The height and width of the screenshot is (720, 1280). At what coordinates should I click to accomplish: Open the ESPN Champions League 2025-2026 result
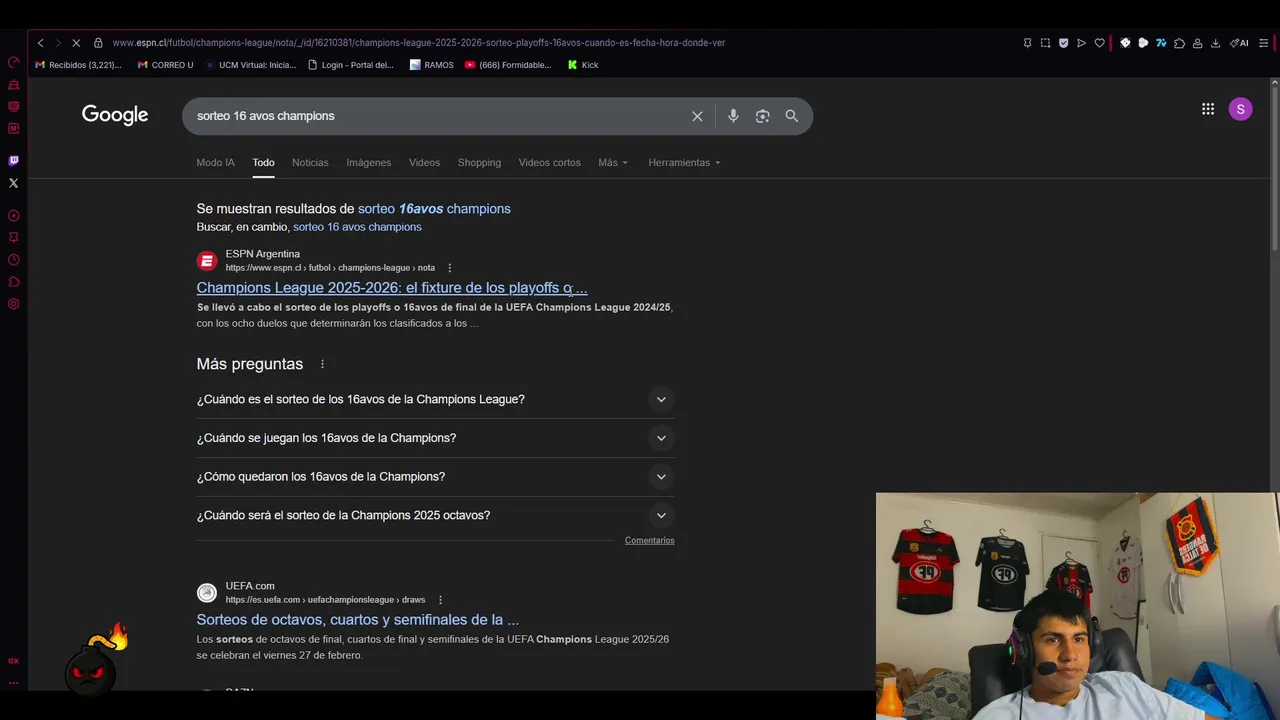pyautogui.click(x=392, y=287)
